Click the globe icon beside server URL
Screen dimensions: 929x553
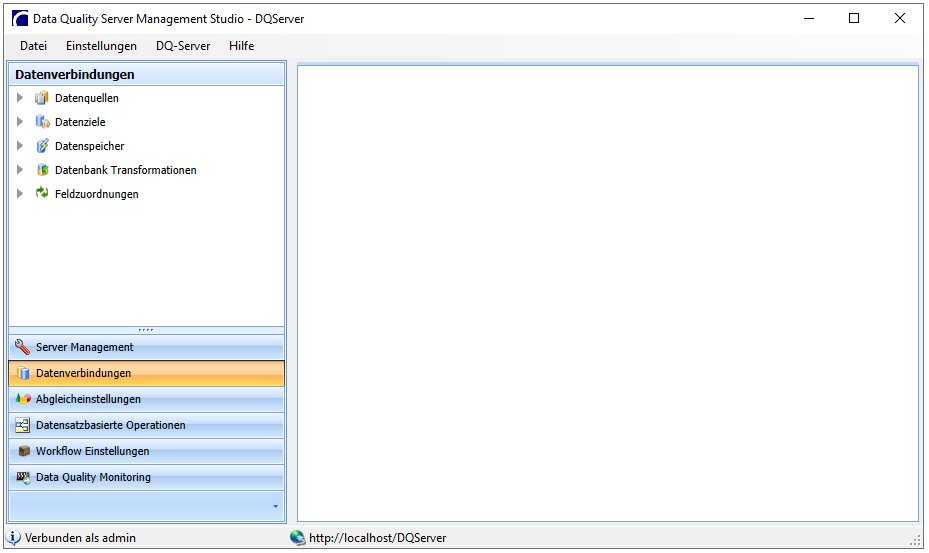[297, 538]
